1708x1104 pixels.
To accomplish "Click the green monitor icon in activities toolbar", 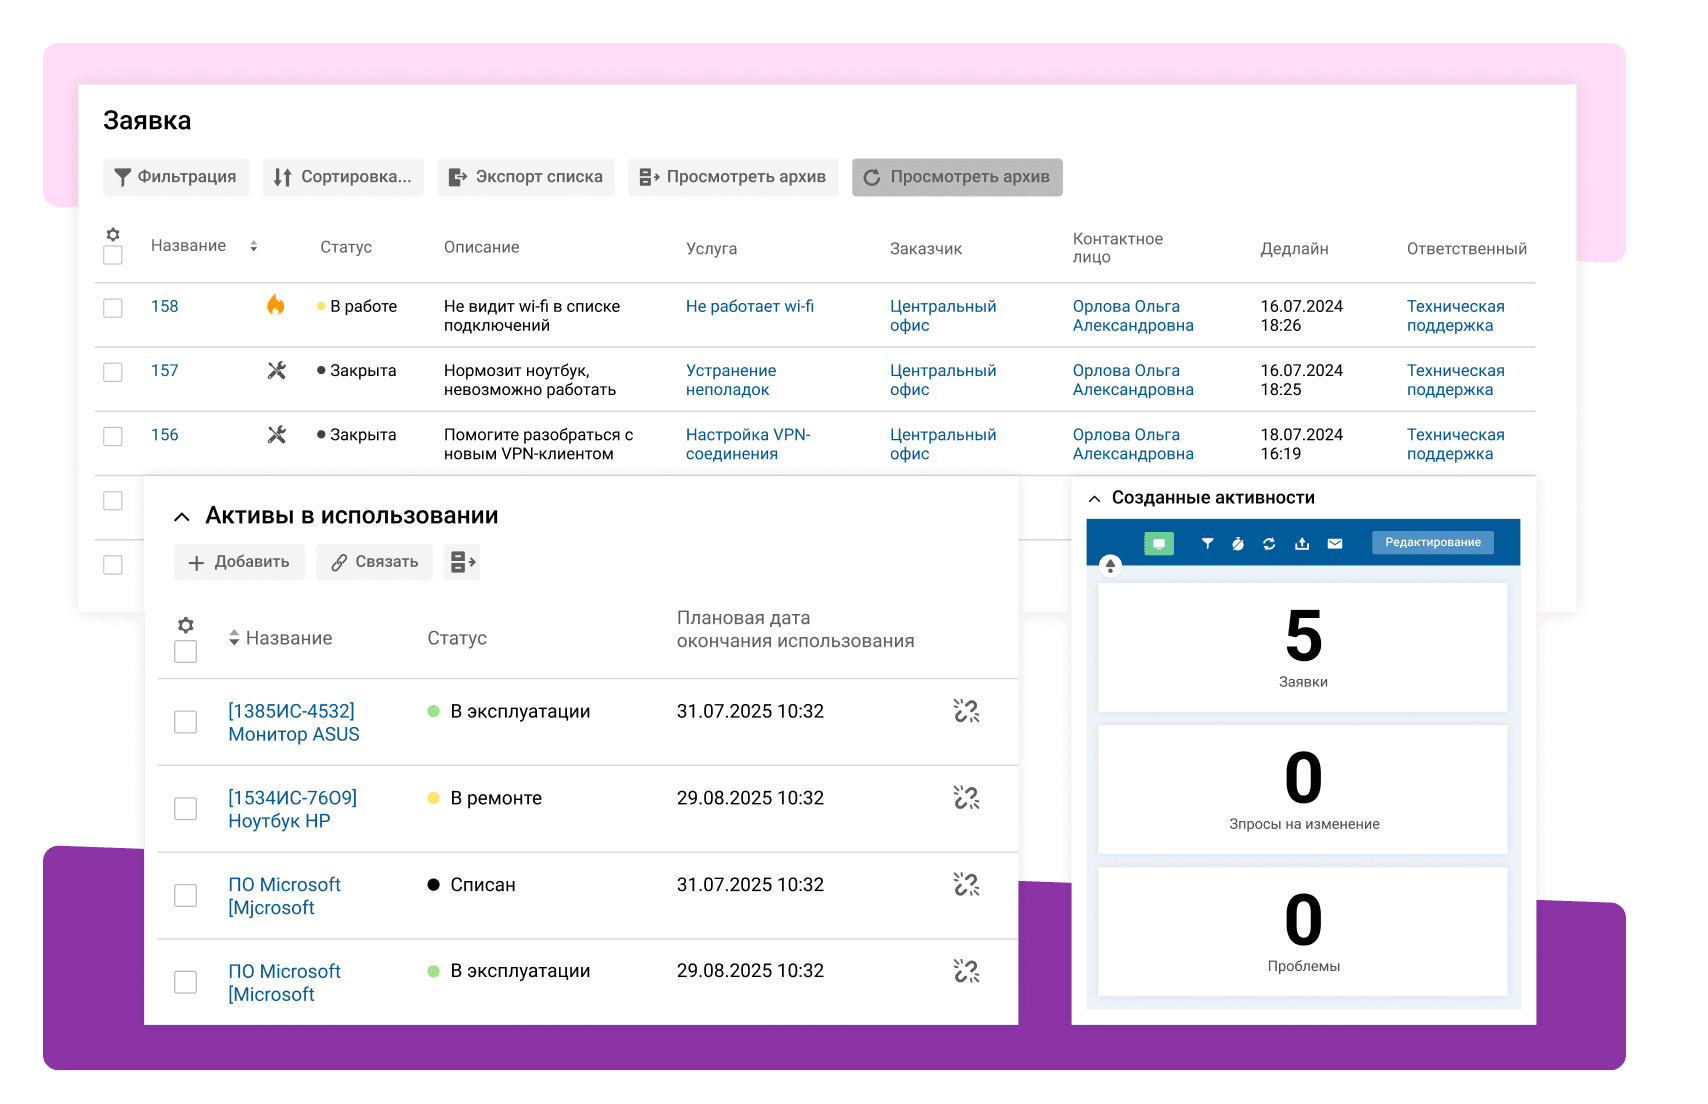I will tap(1158, 543).
